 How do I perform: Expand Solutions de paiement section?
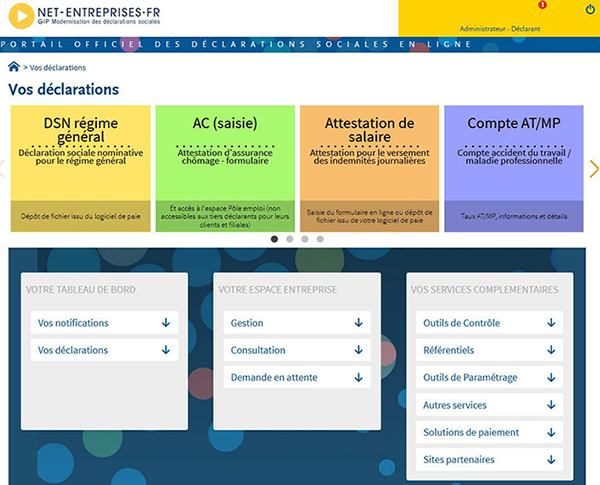click(489, 432)
